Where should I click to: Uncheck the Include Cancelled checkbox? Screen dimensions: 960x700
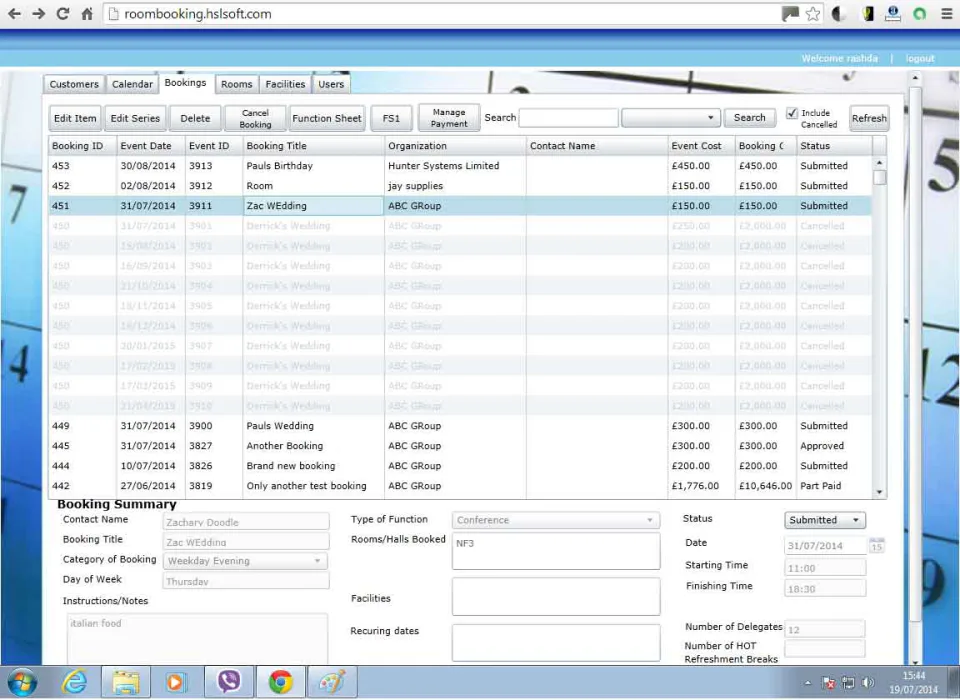point(792,113)
